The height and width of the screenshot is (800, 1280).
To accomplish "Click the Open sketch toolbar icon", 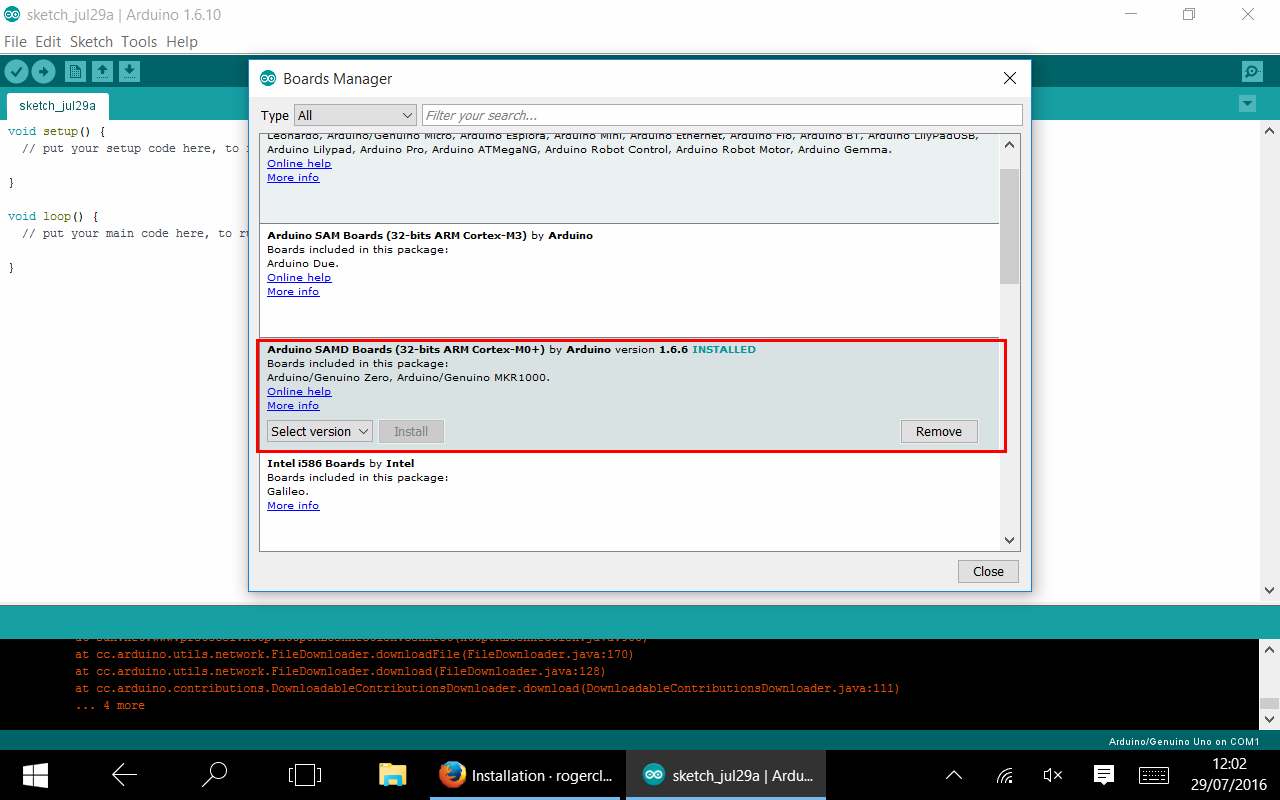I will click(x=102, y=71).
